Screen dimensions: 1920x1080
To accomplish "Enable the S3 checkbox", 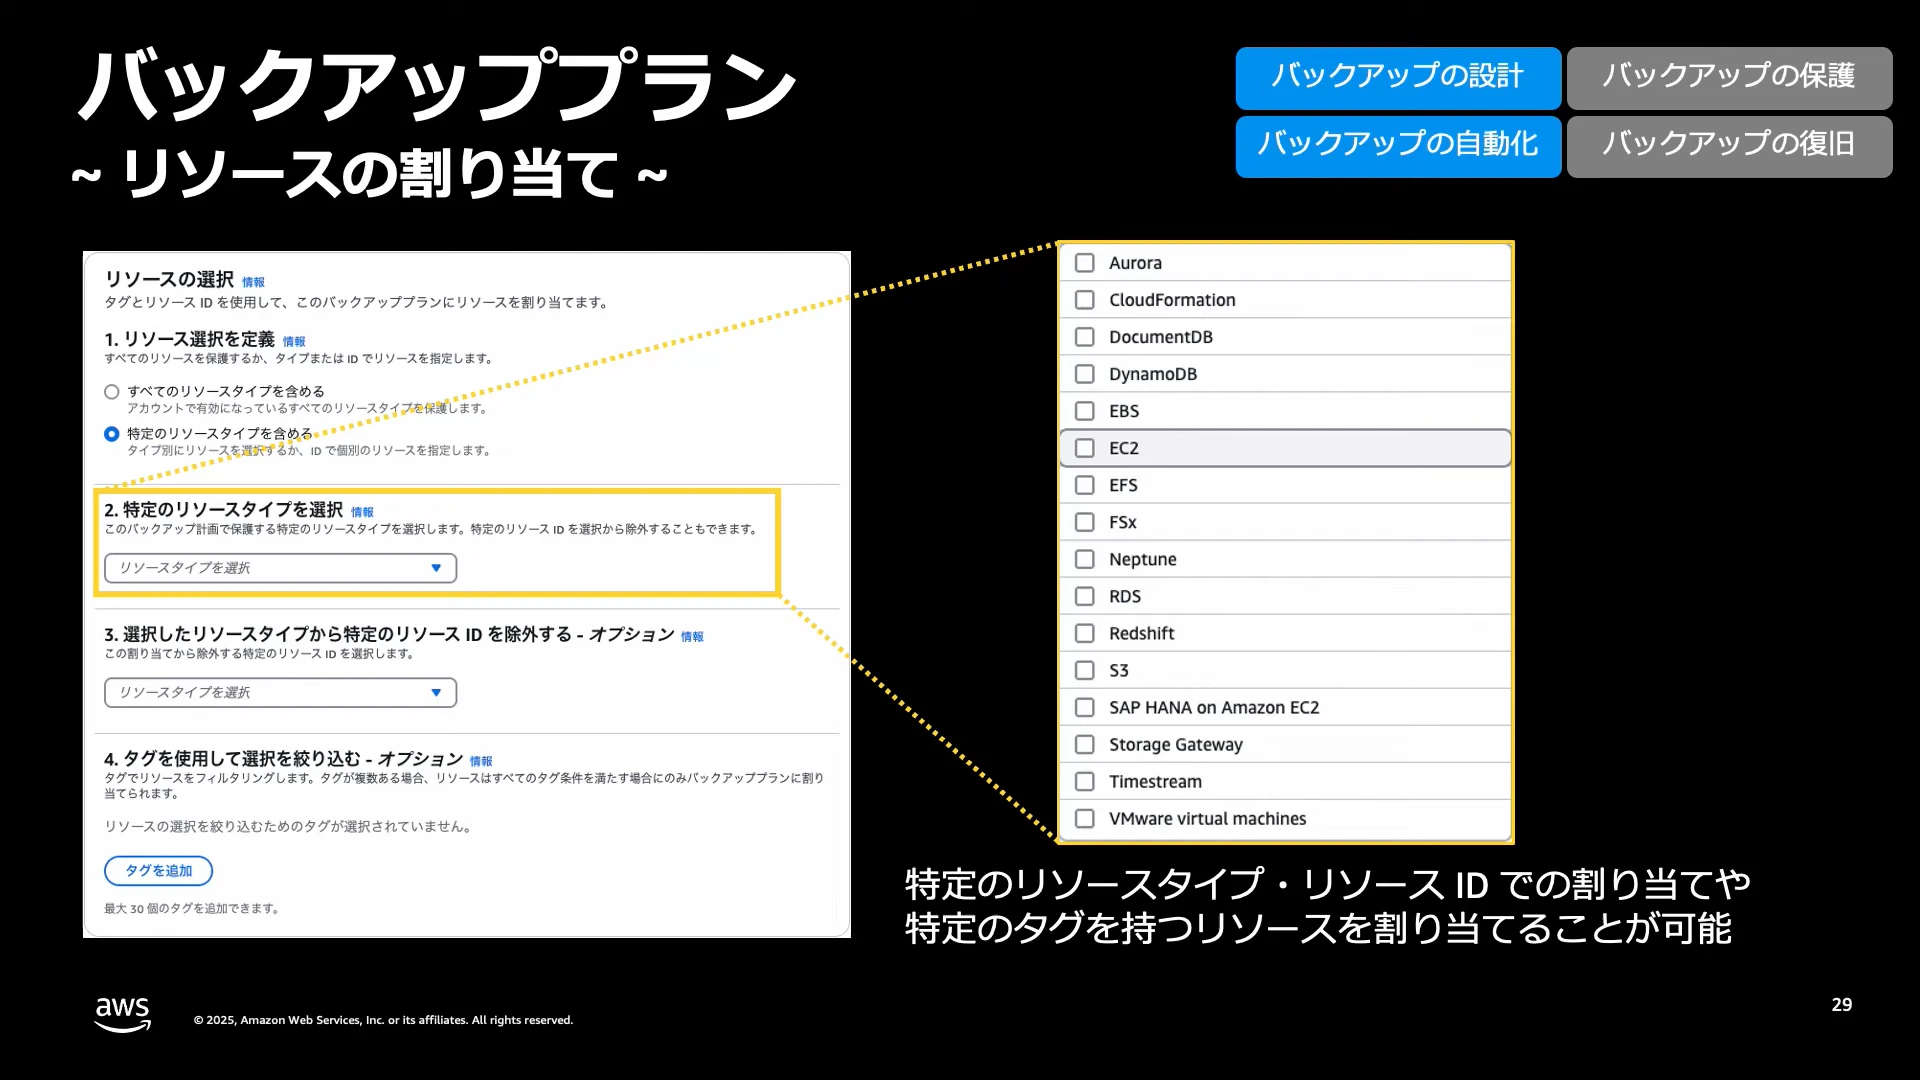I will (x=1084, y=670).
